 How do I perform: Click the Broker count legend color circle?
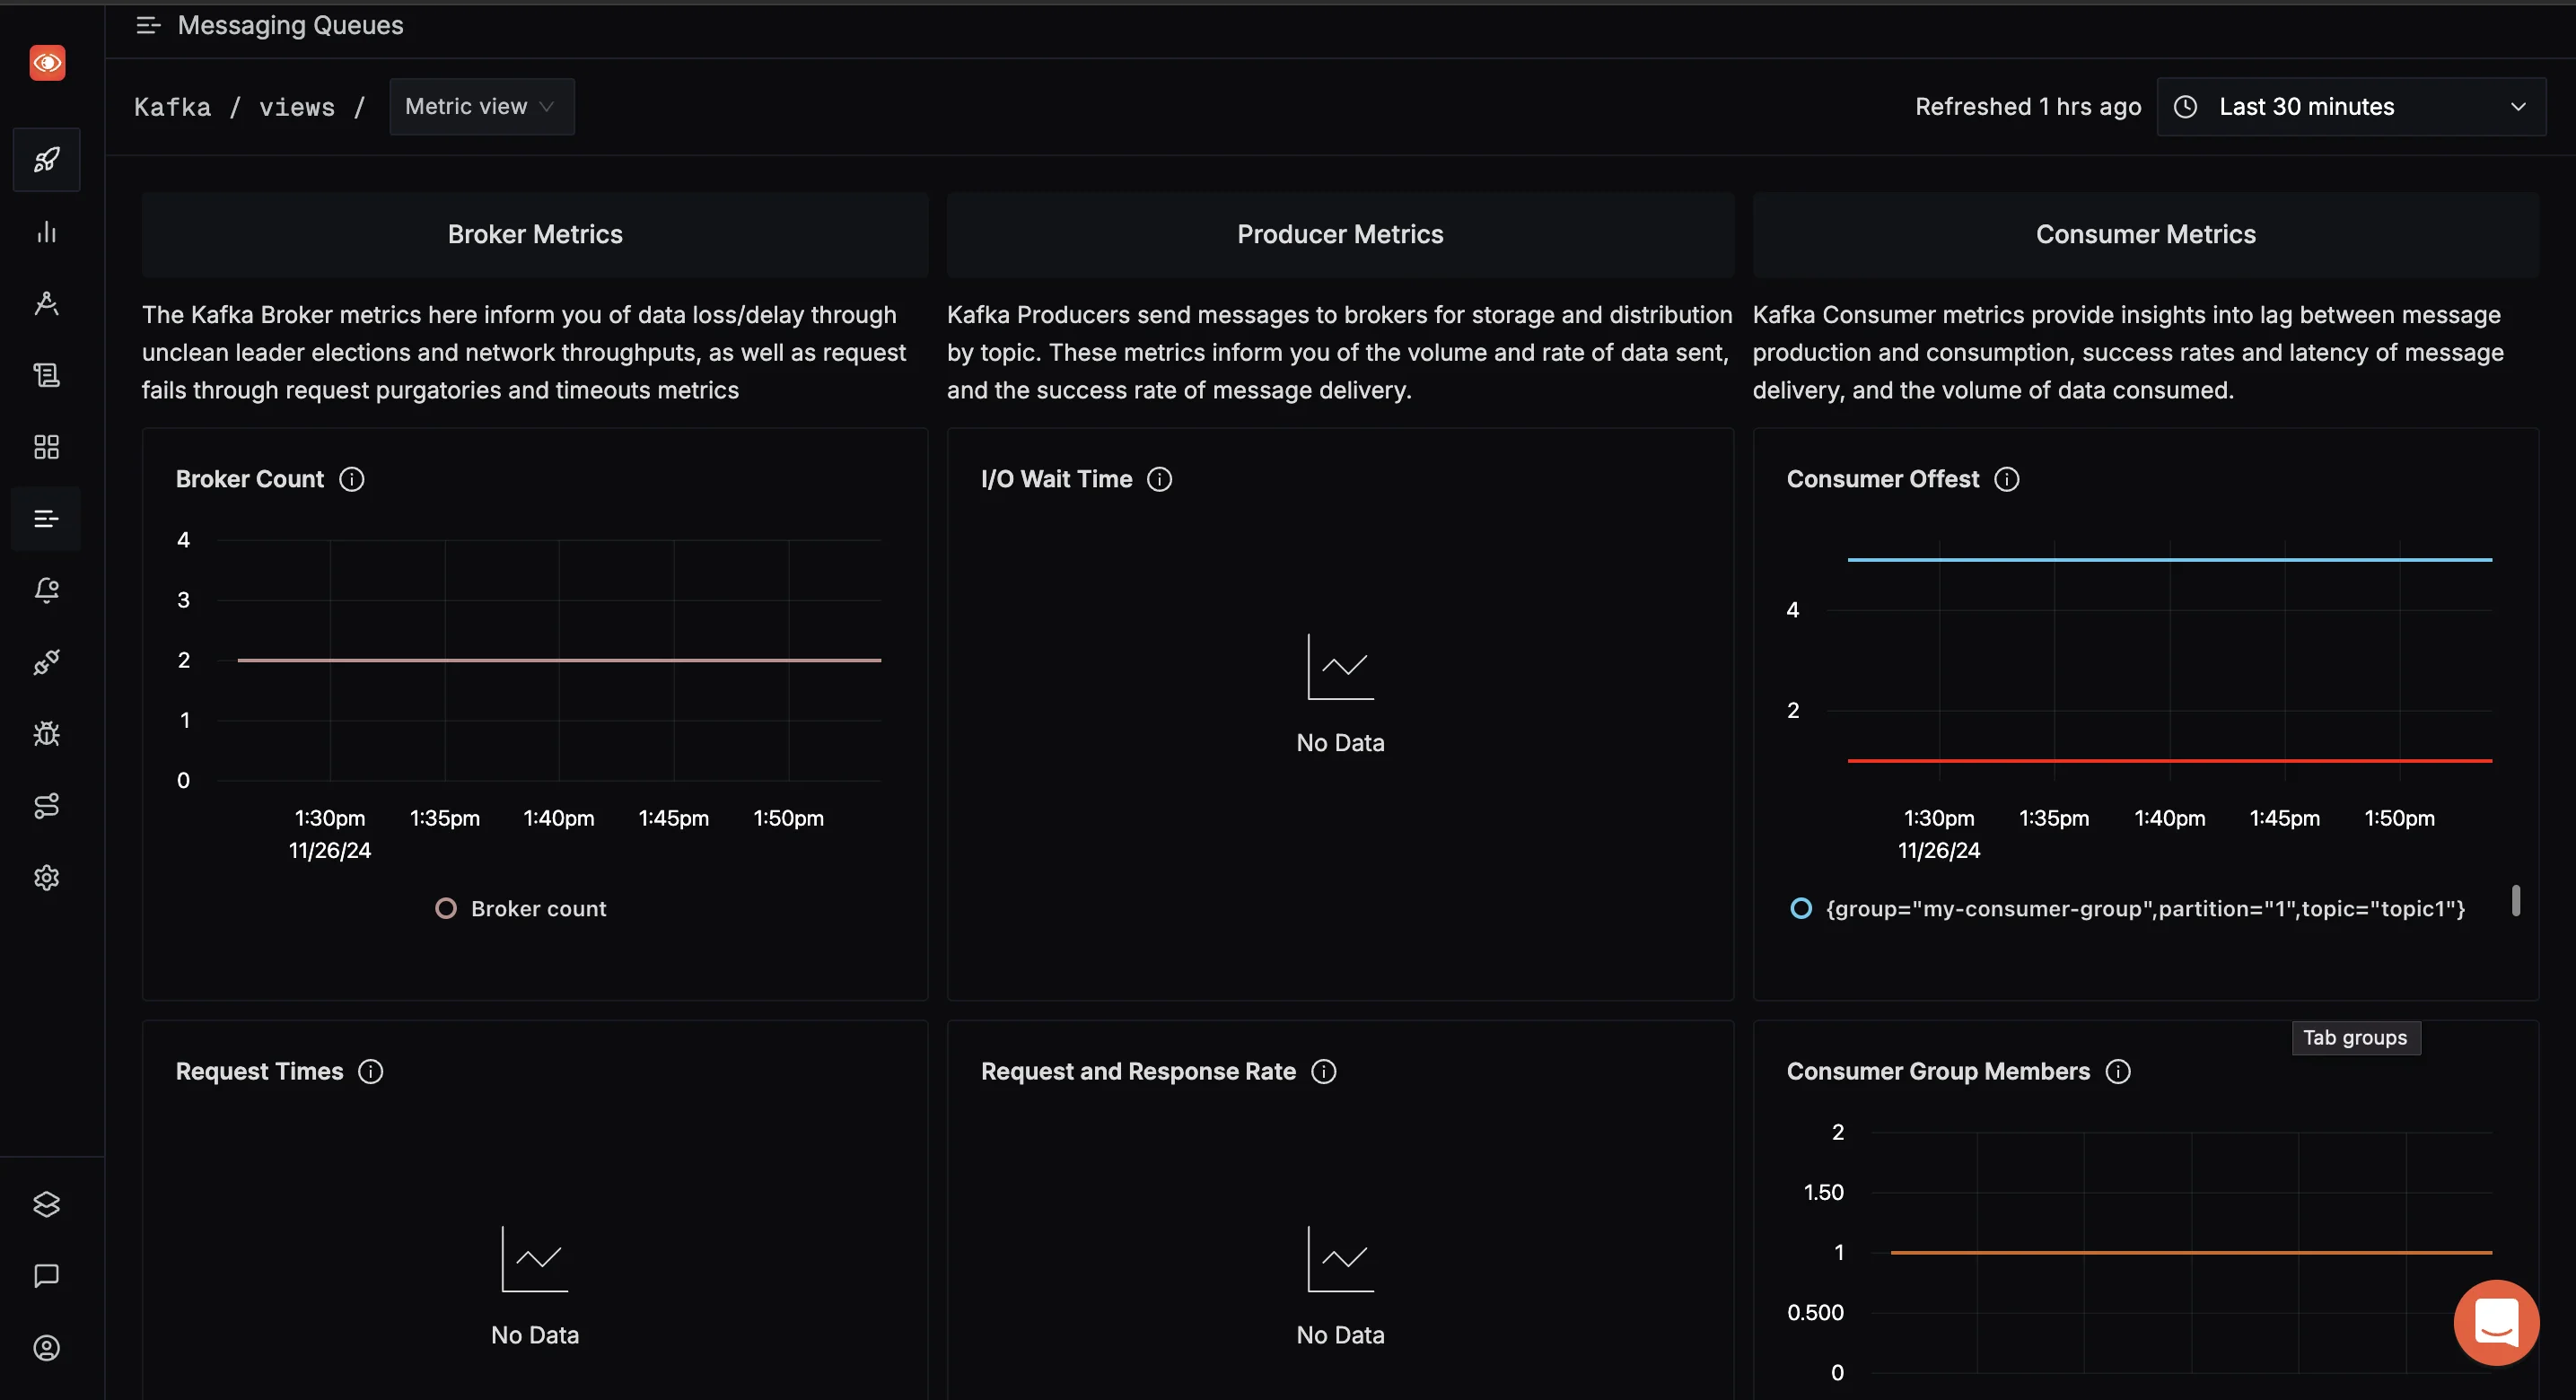point(446,909)
